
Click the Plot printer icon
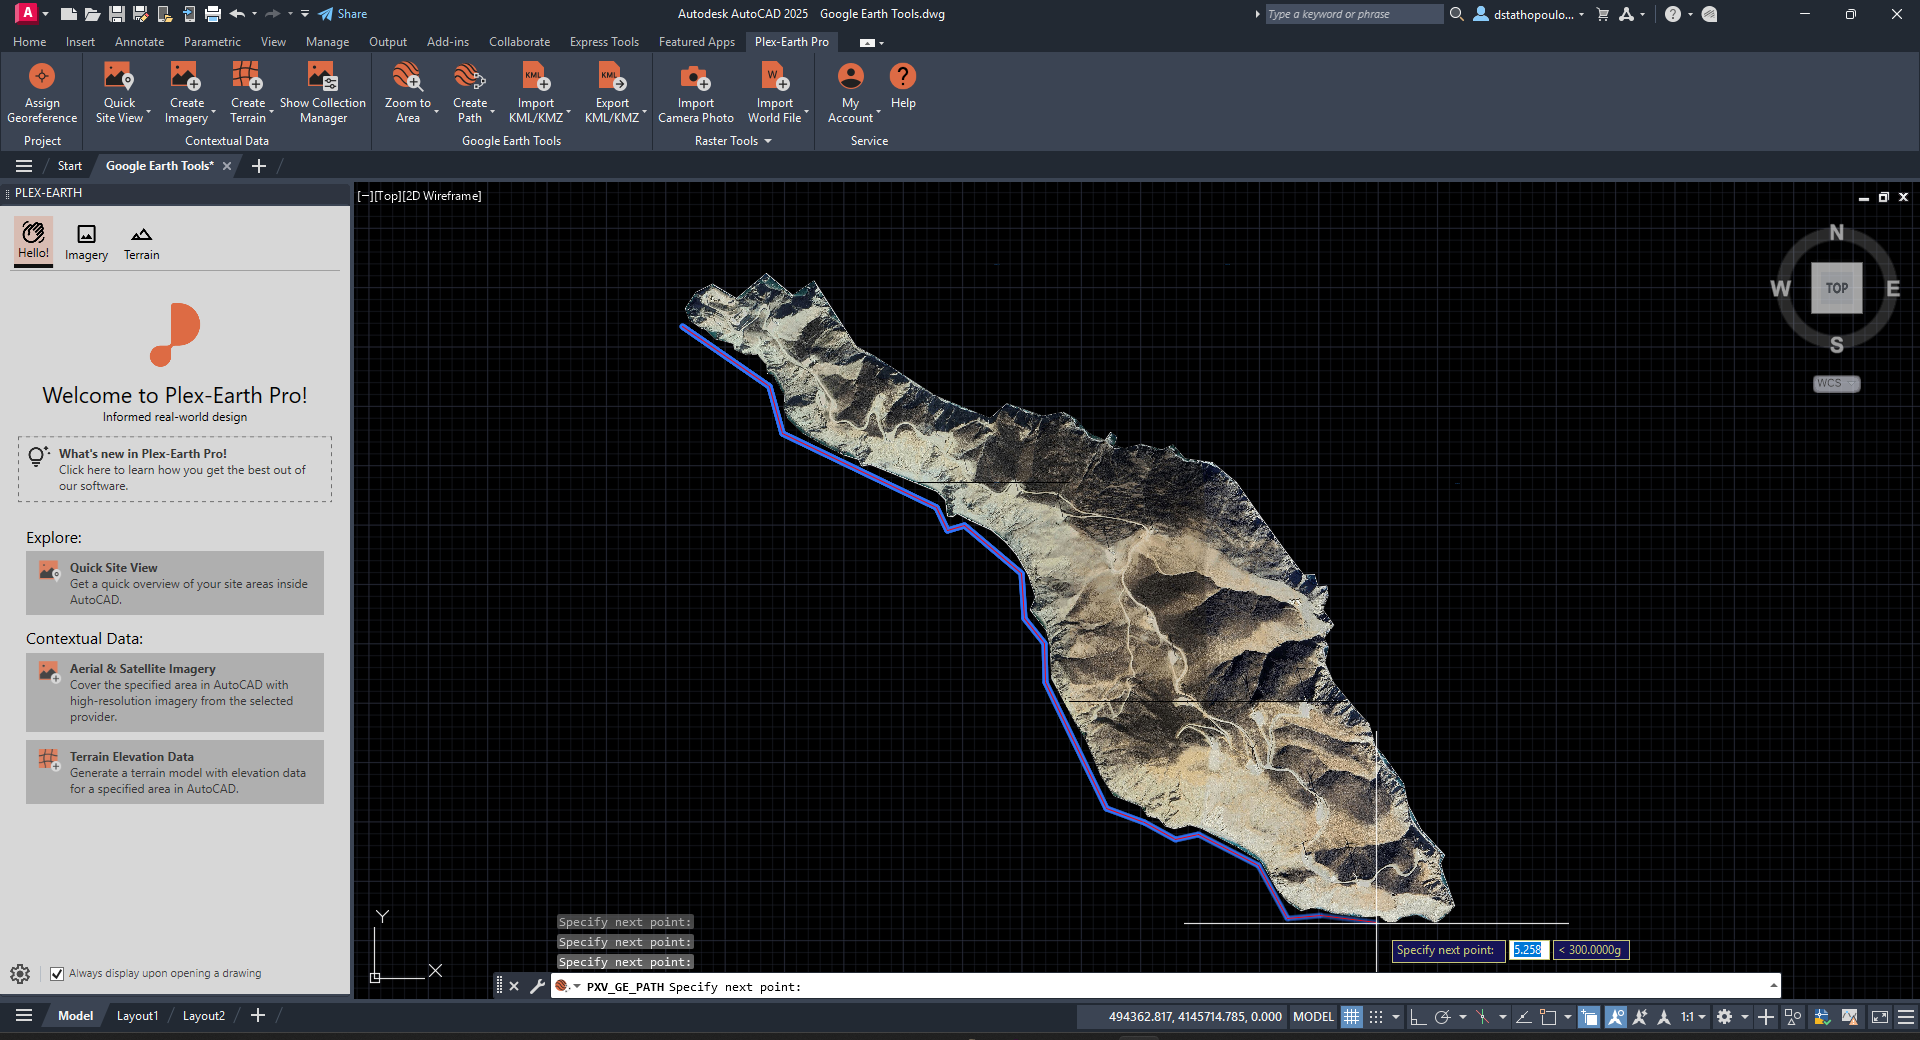pyautogui.click(x=213, y=14)
